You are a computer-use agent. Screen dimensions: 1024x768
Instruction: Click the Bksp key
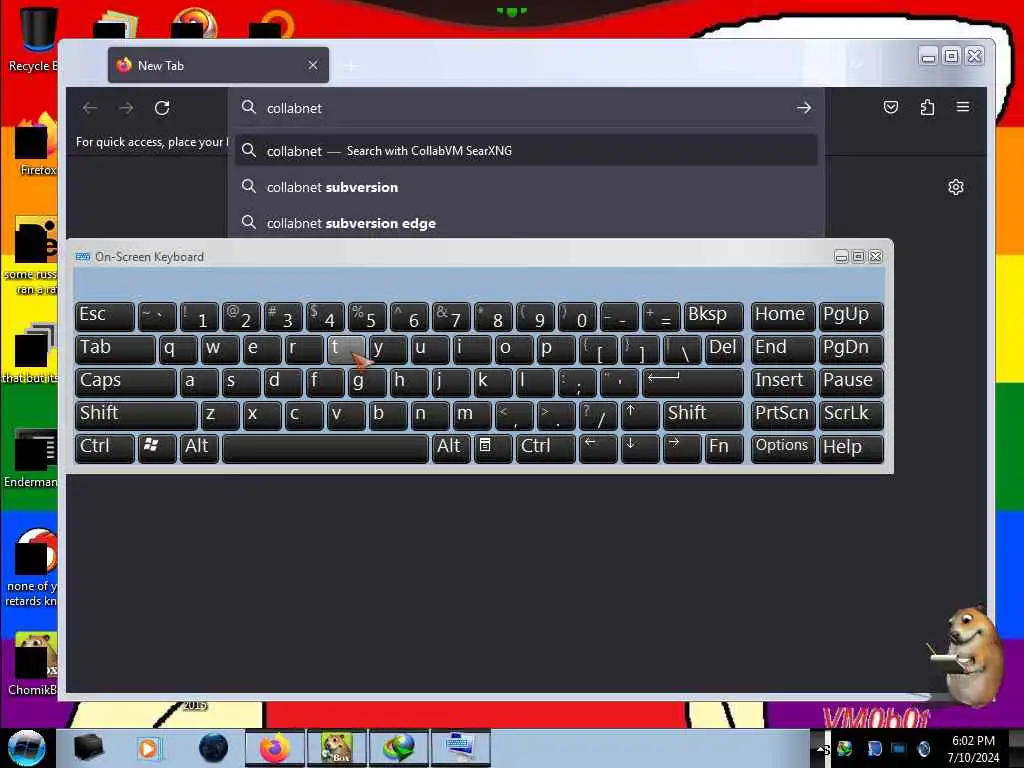(x=713, y=316)
